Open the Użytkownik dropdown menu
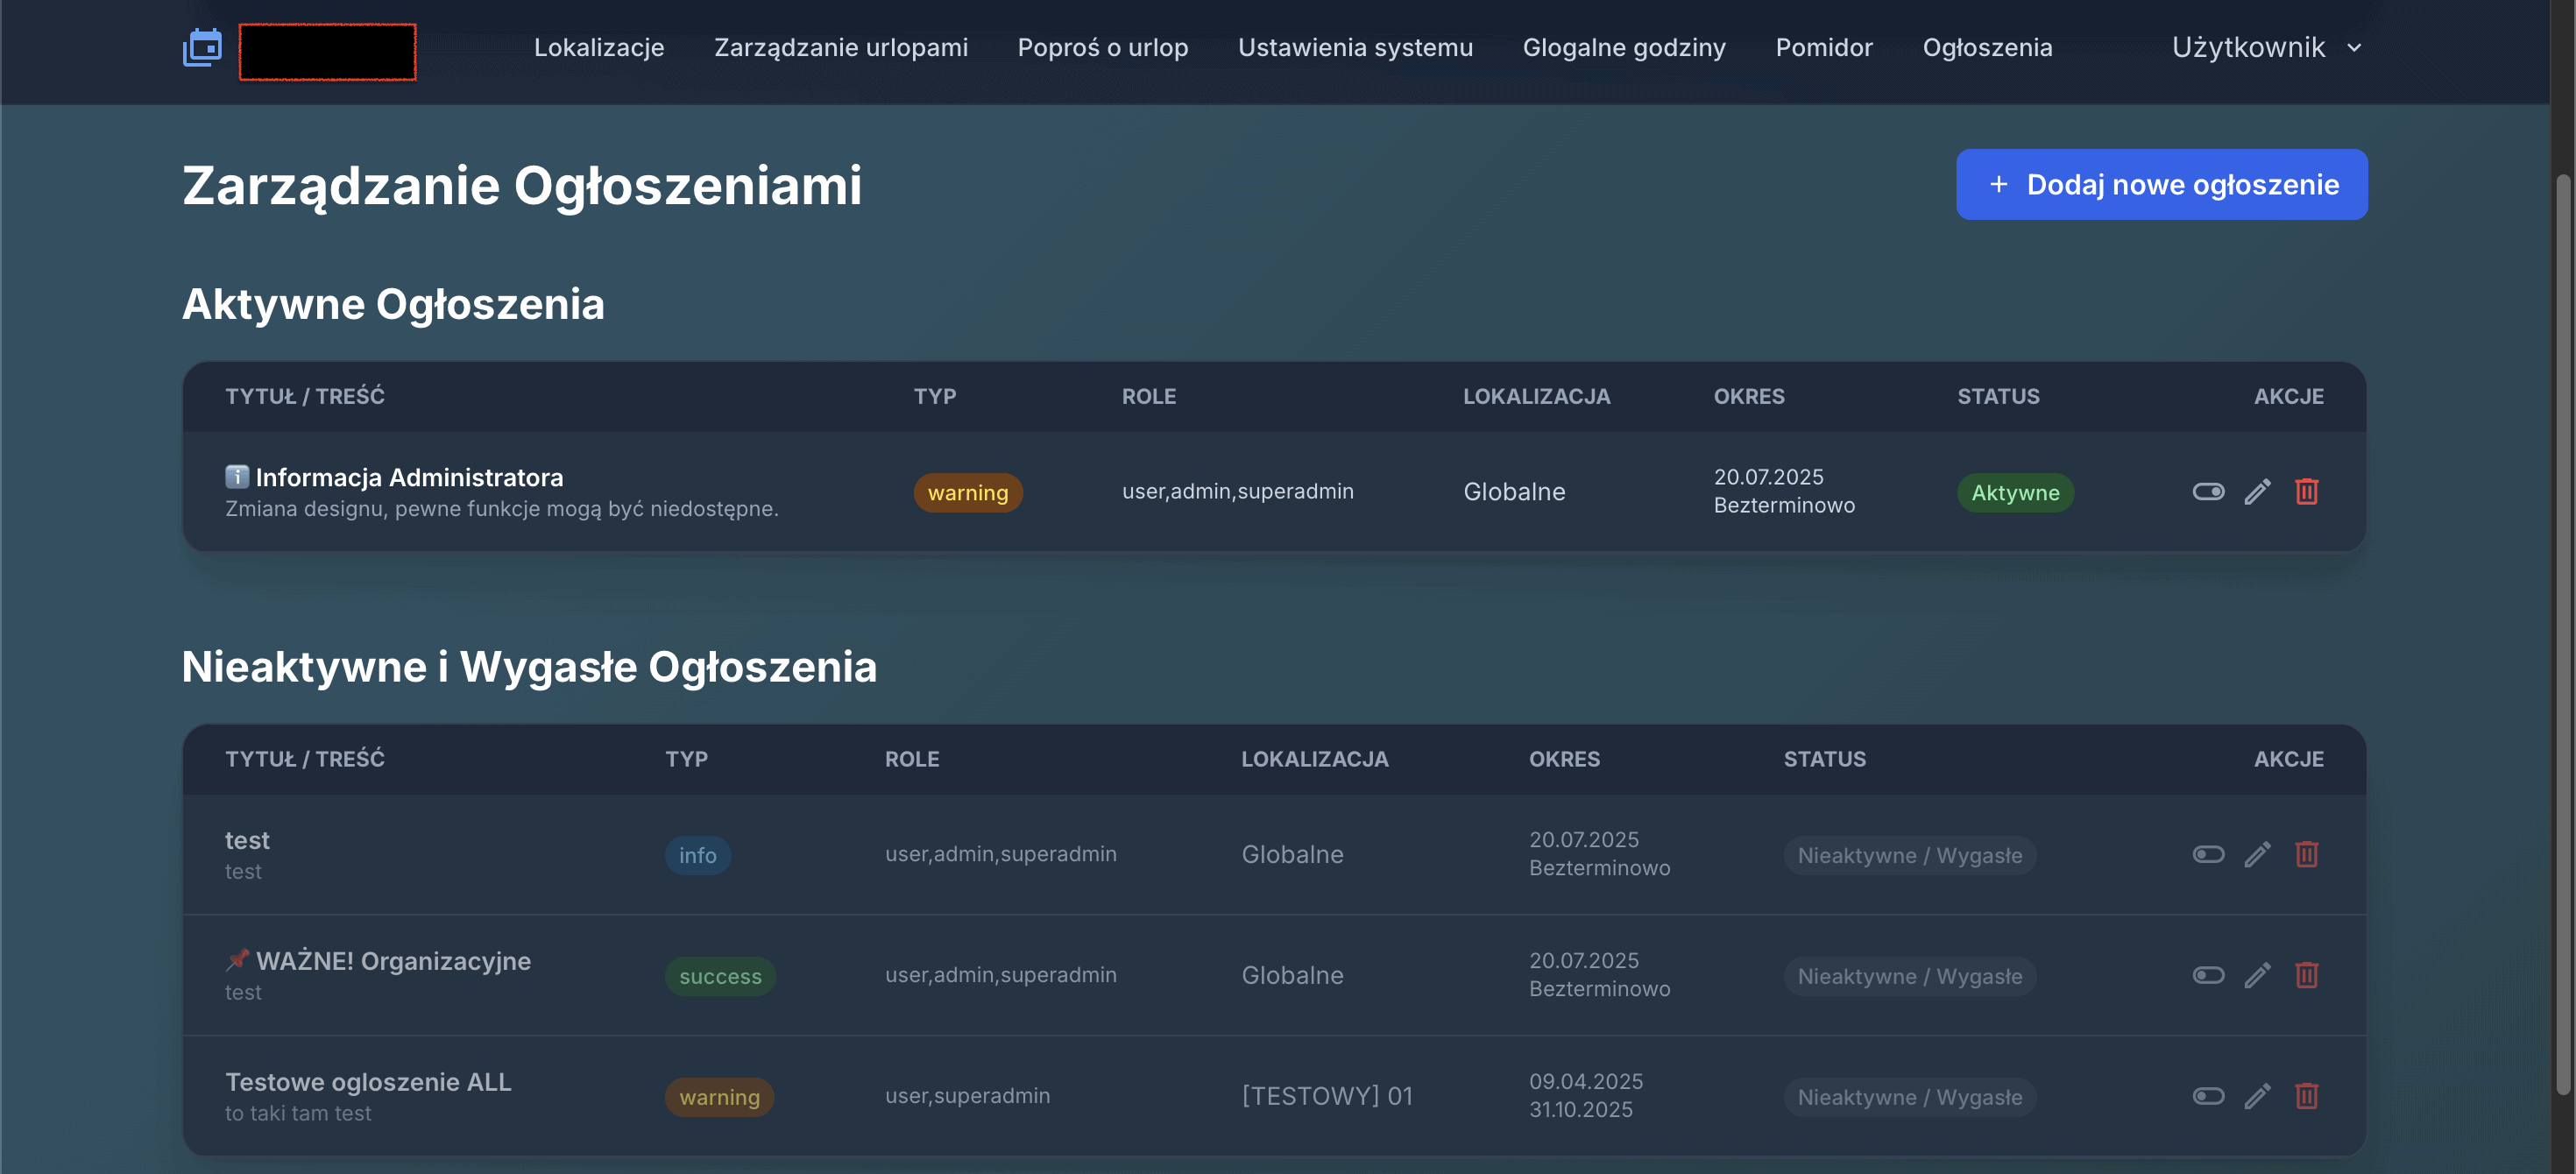 coord(2266,47)
